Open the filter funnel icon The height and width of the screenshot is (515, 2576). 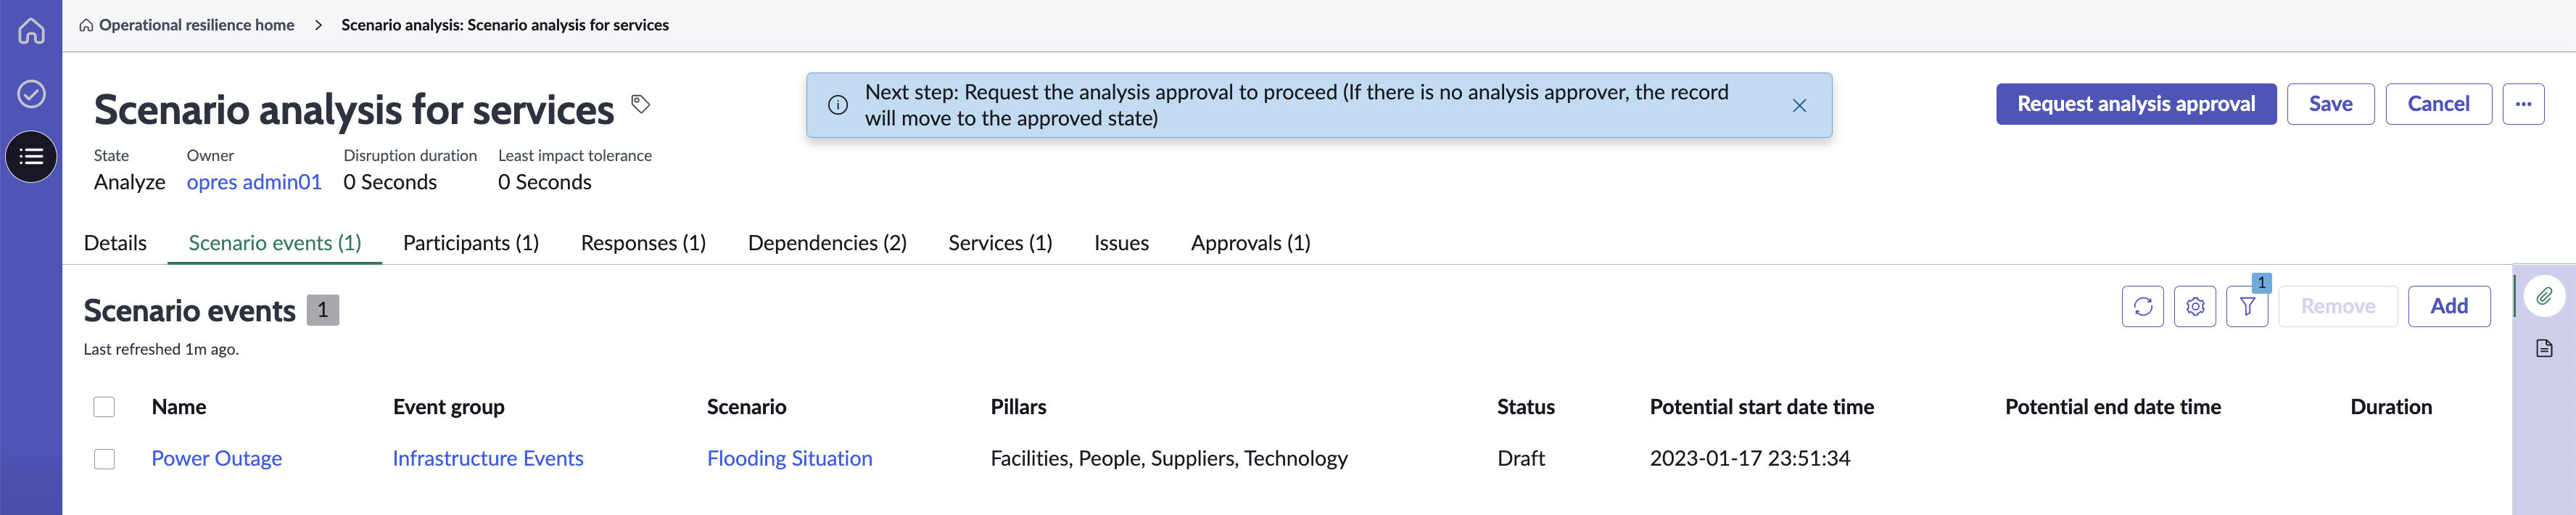pos(2247,307)
